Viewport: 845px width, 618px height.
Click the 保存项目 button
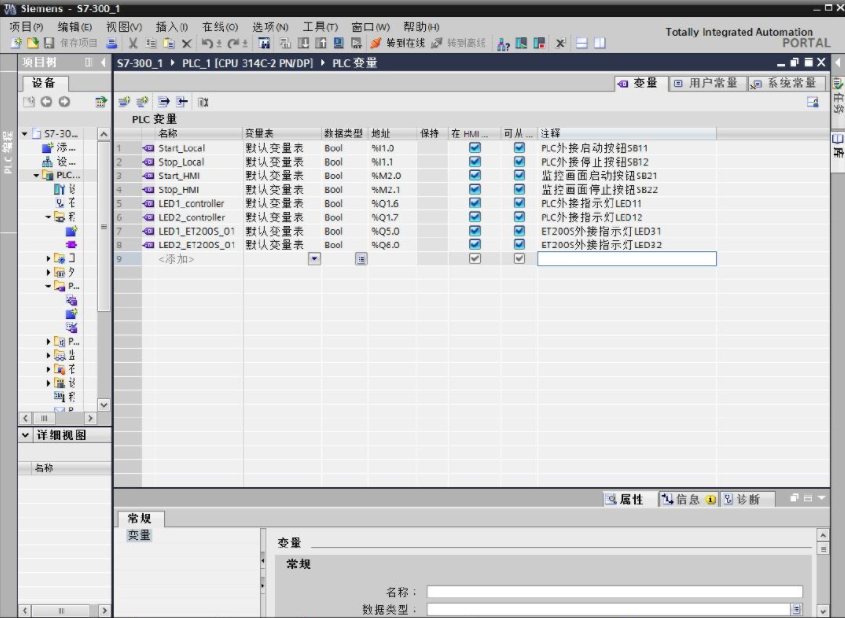tap(71, 43)
